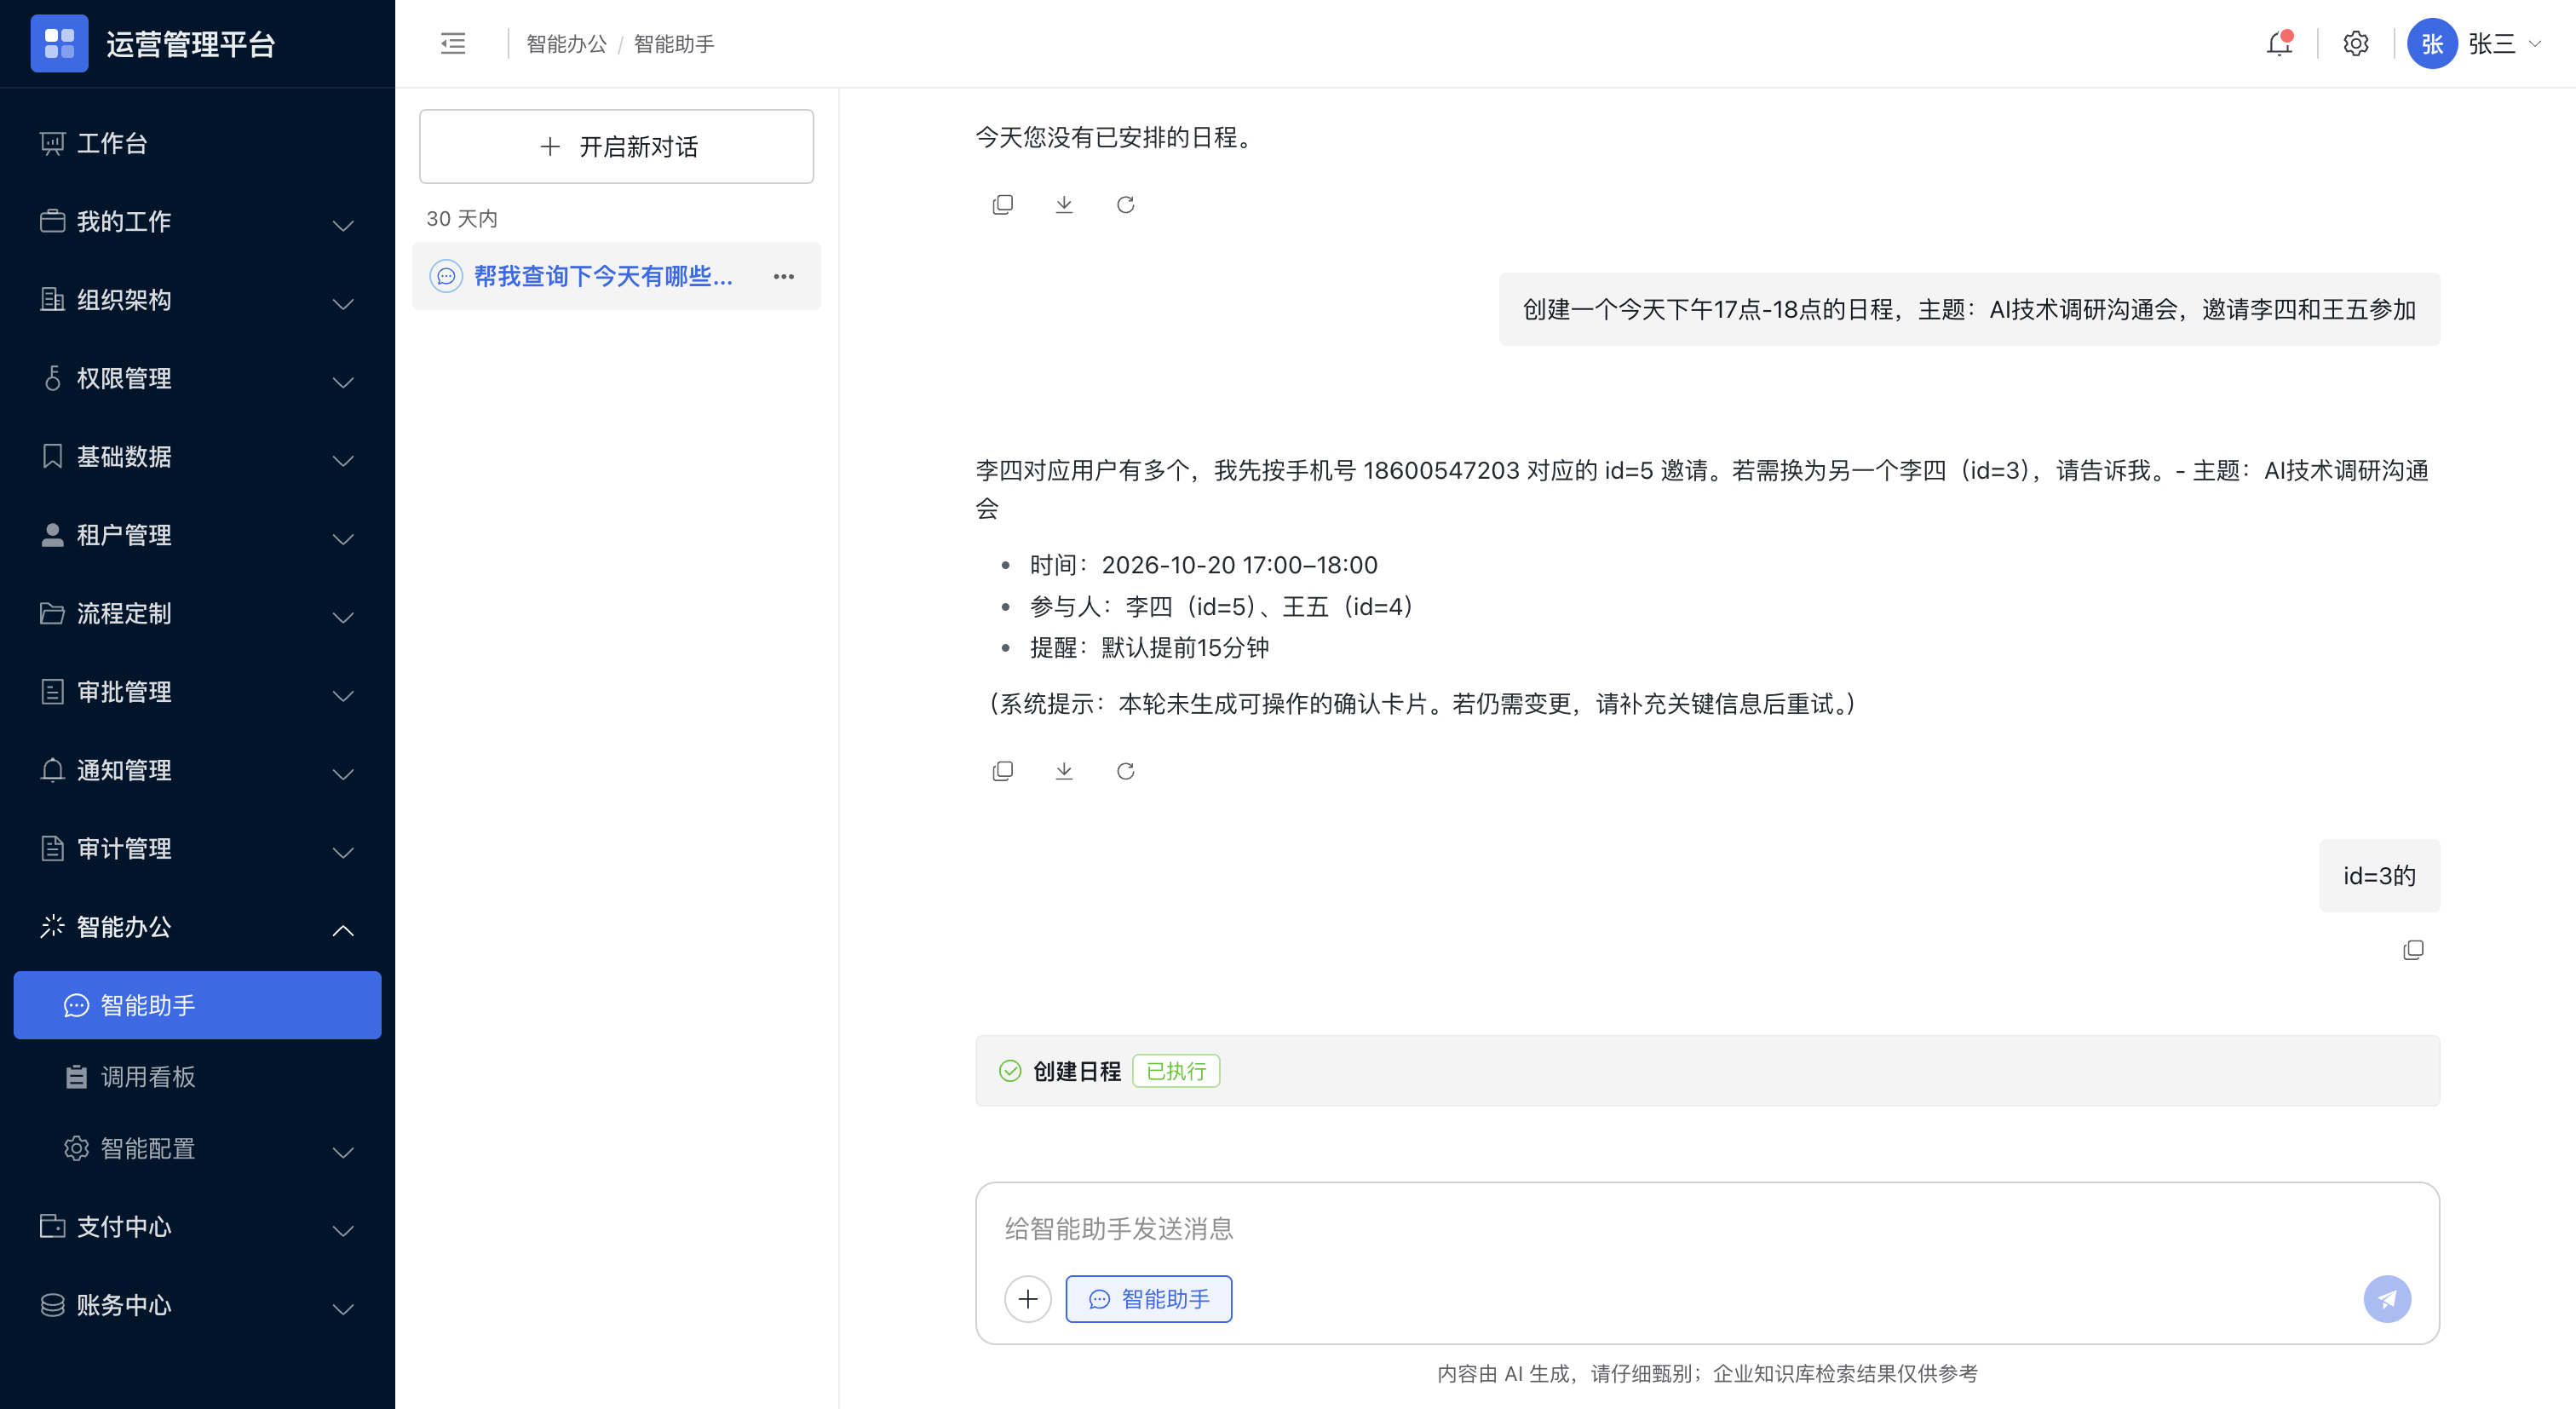The height and width of the screenshot is (1409, 2576).
Task: Expand 账务中心 menu
Action: tap(197, 1305)
